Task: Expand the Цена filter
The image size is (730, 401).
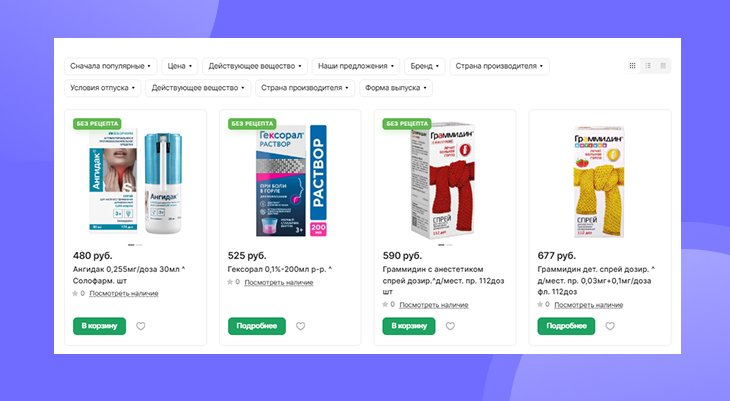Action: pos(180,66)
